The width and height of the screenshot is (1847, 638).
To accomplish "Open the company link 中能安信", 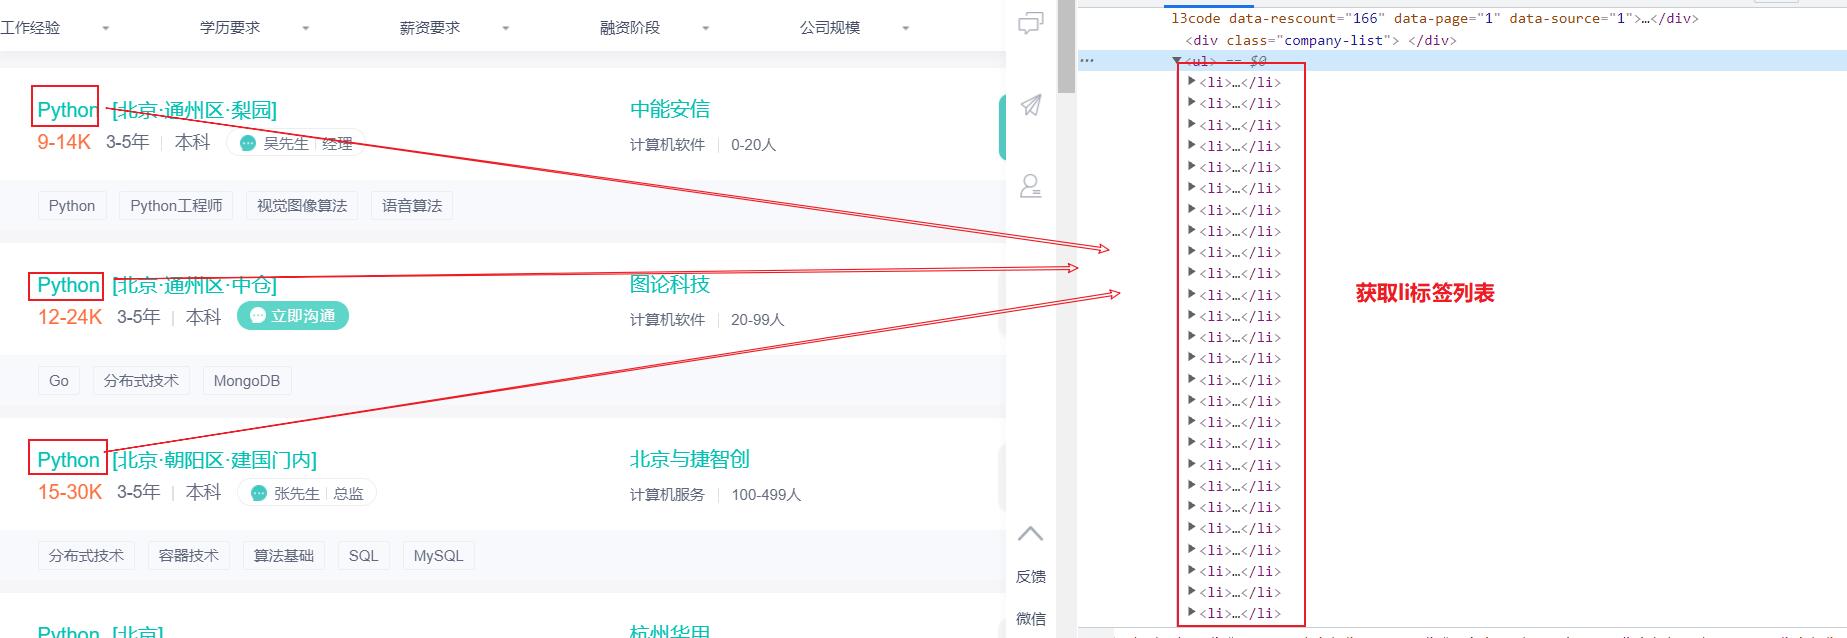I will click(670, 109).
